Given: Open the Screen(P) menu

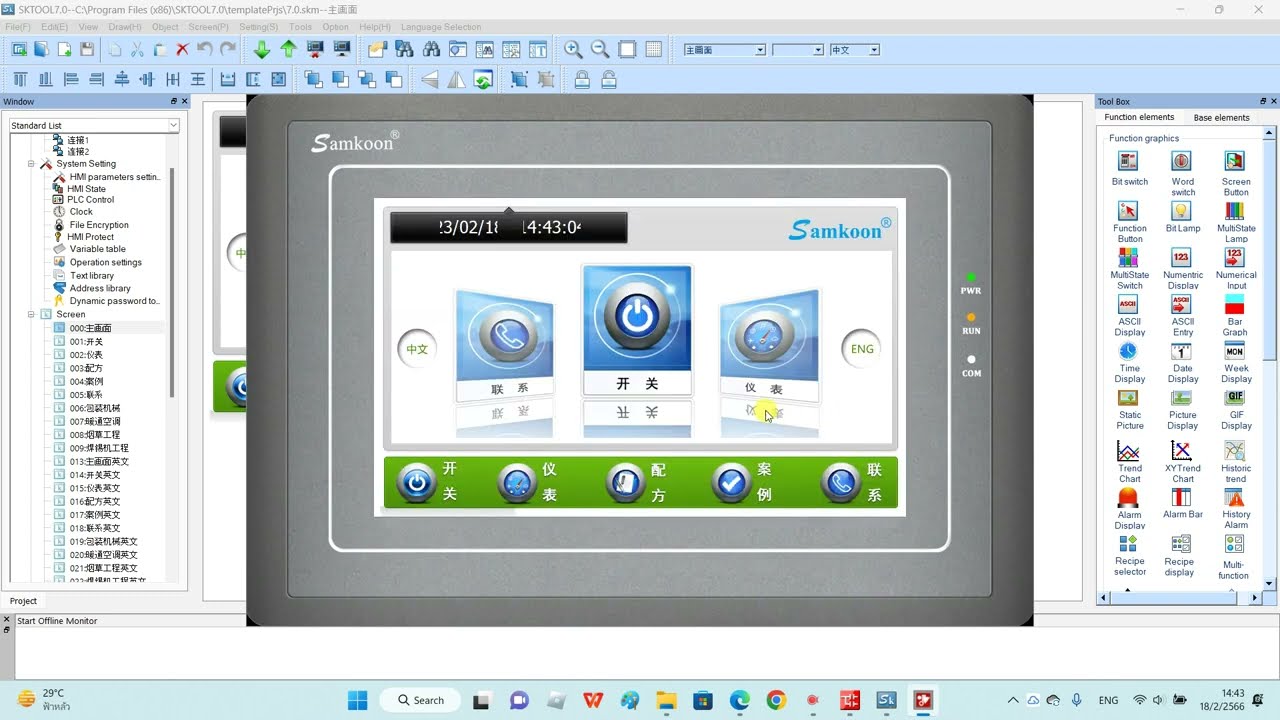Looking at the screenshot, I should [x=208, y=27].
